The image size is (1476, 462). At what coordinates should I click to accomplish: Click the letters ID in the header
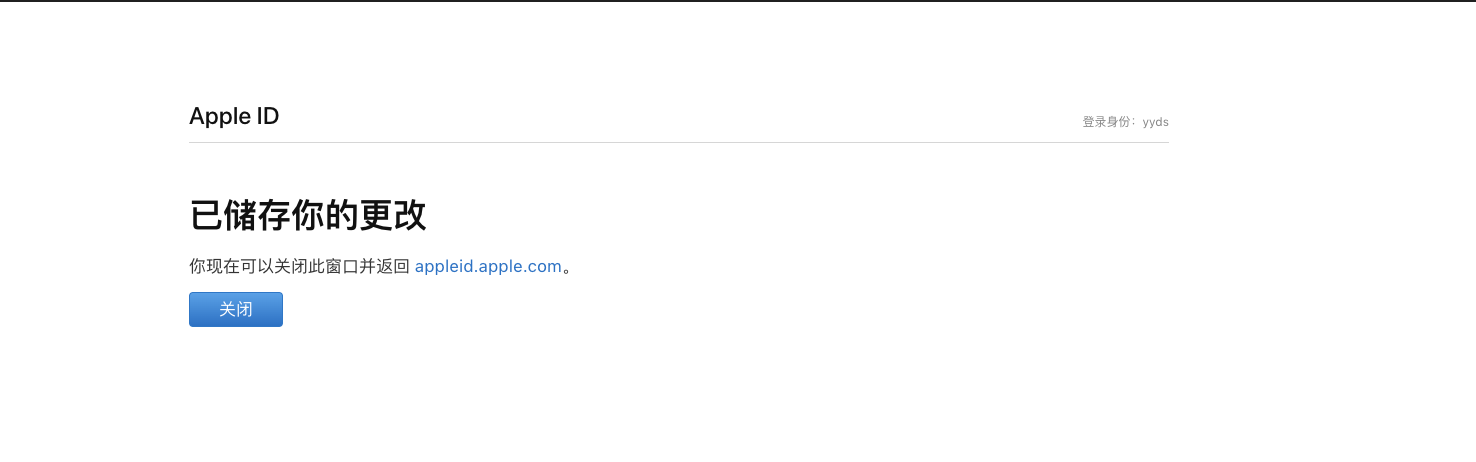[266, 116]
